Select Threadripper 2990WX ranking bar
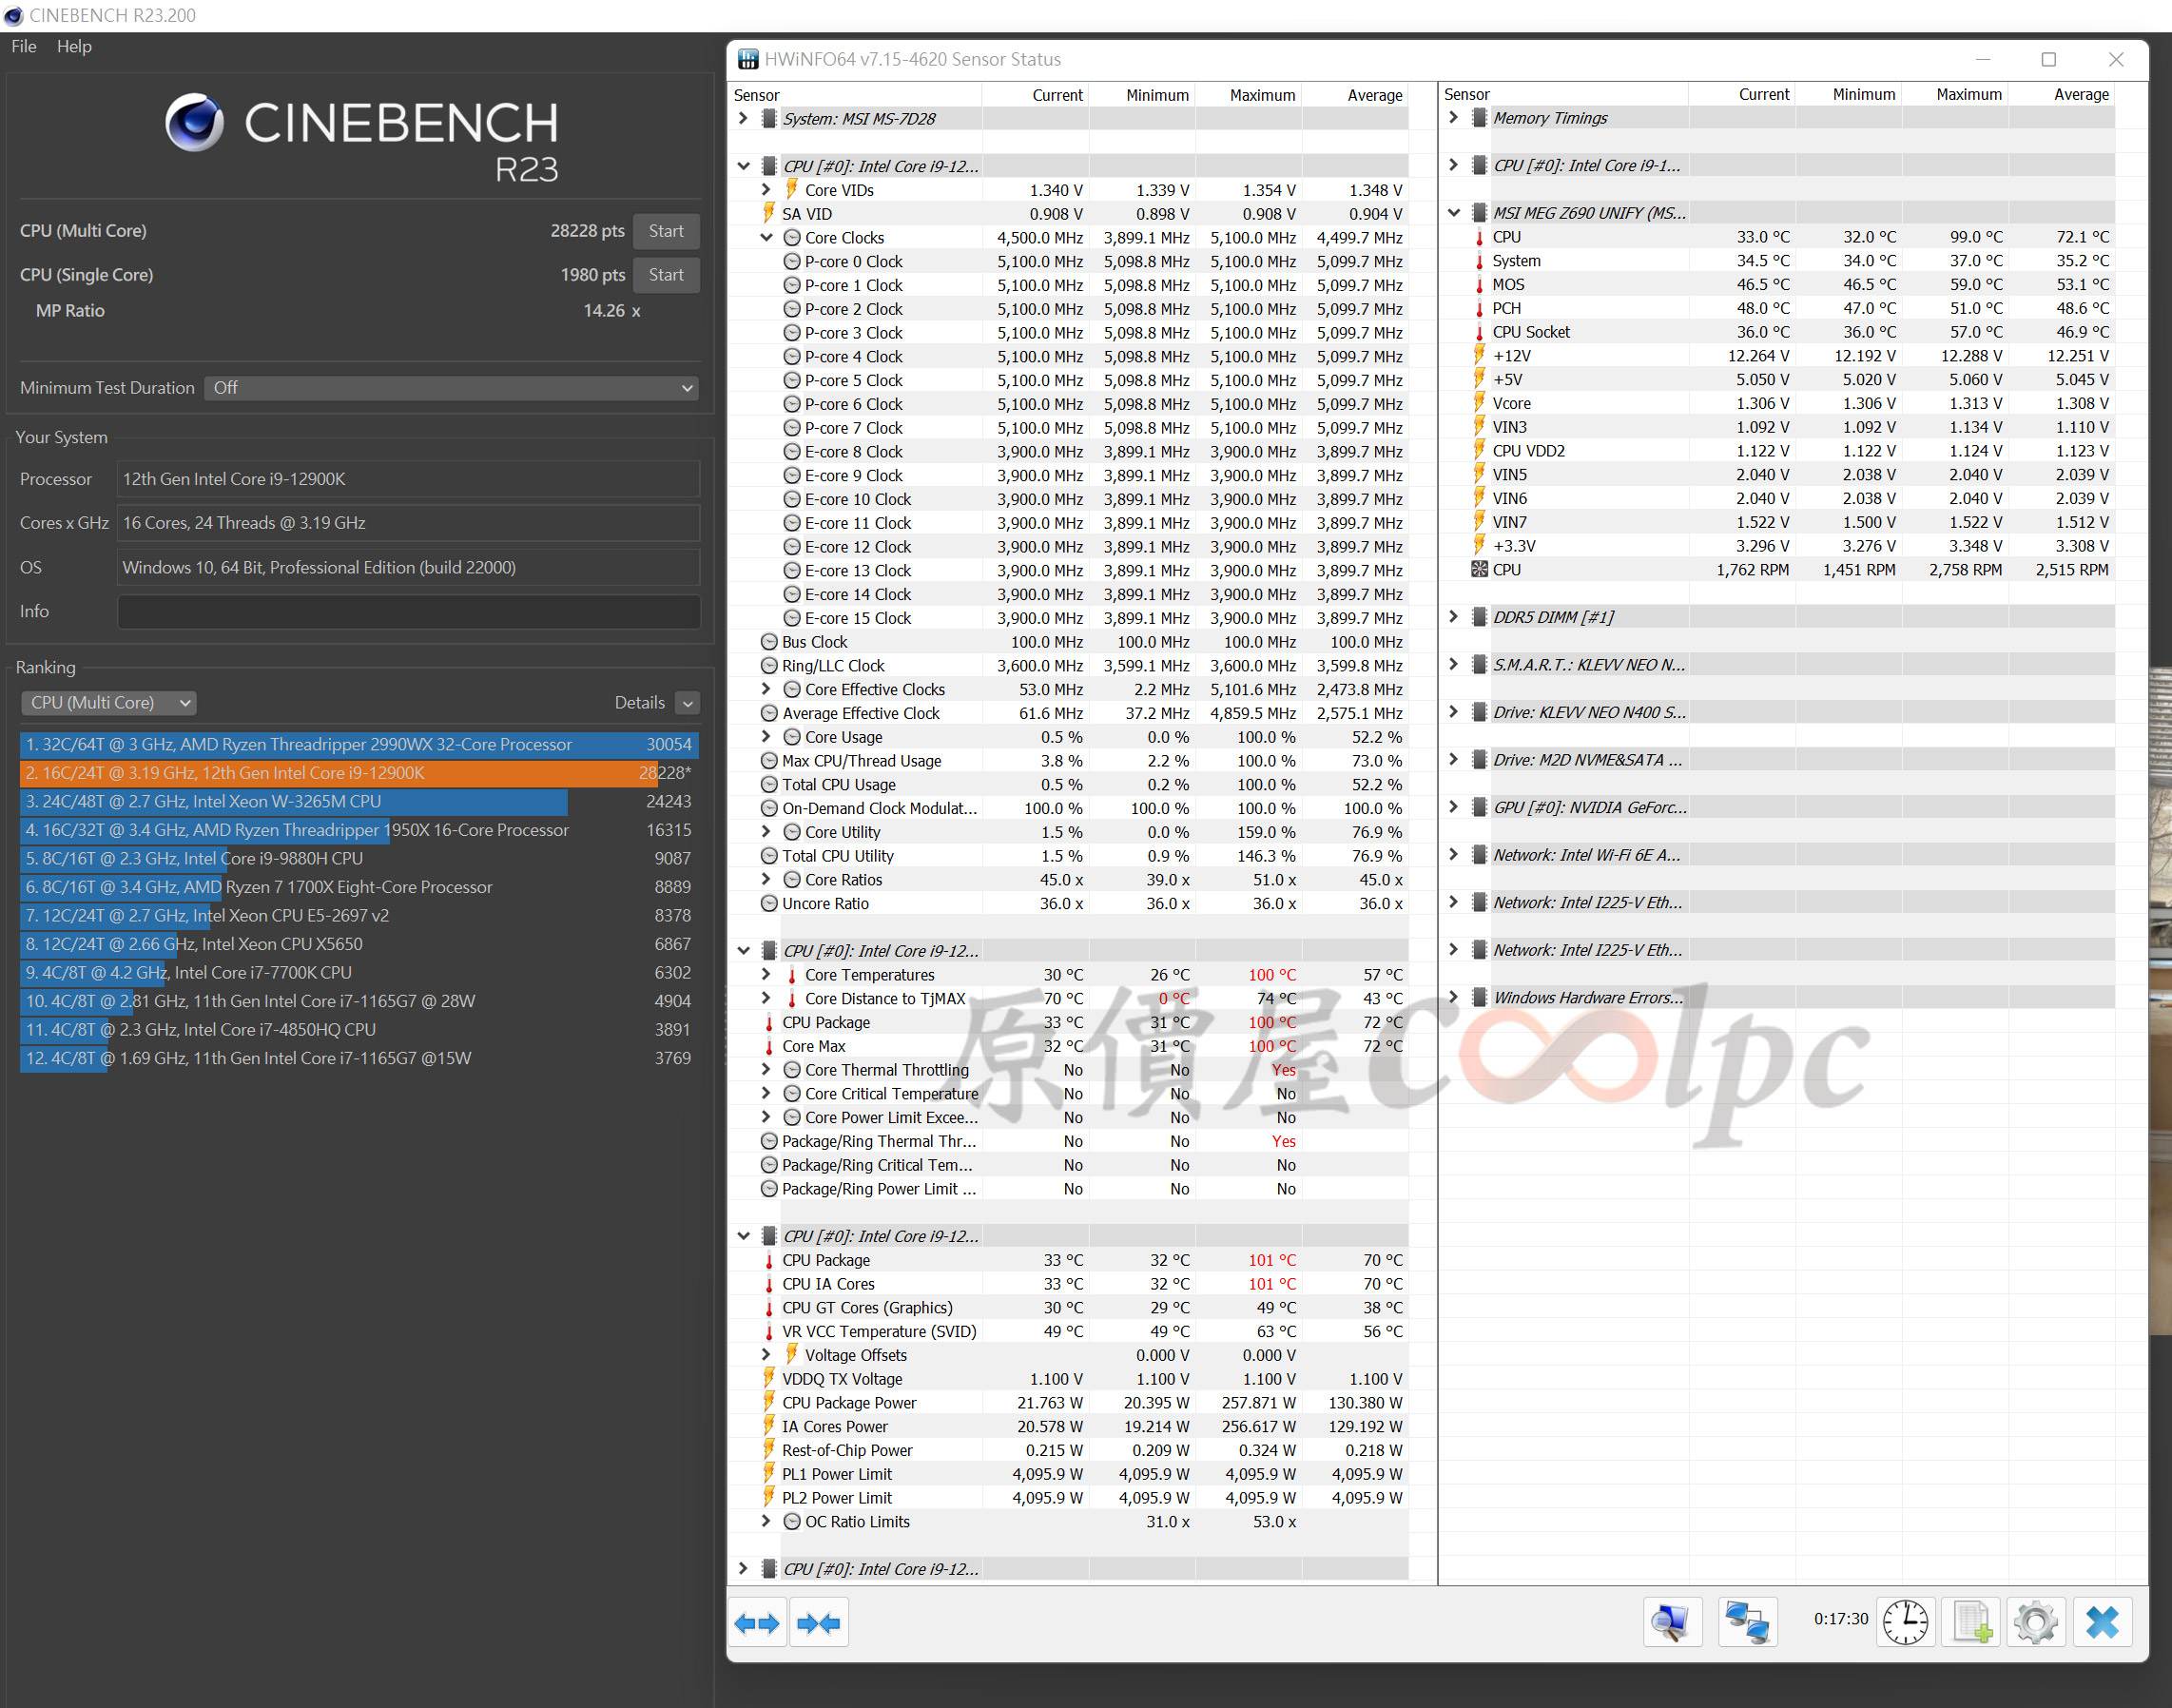The width and height of the screenshot is (2172, 1708). click(x=359, y=745)
